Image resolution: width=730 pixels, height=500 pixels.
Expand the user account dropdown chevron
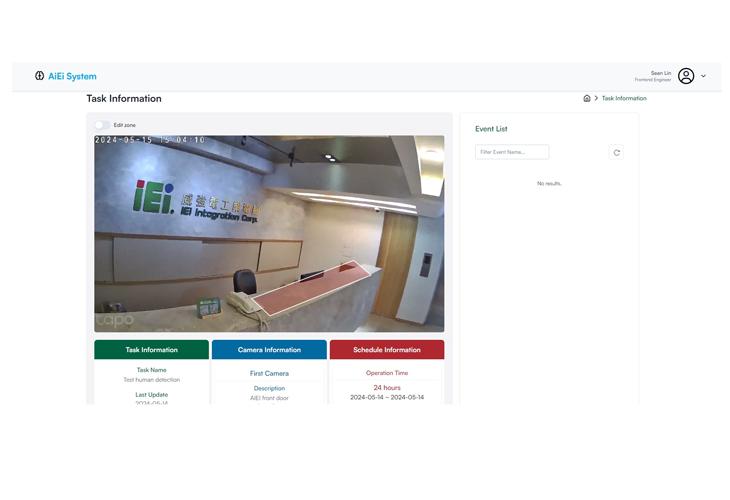point(703,76)
